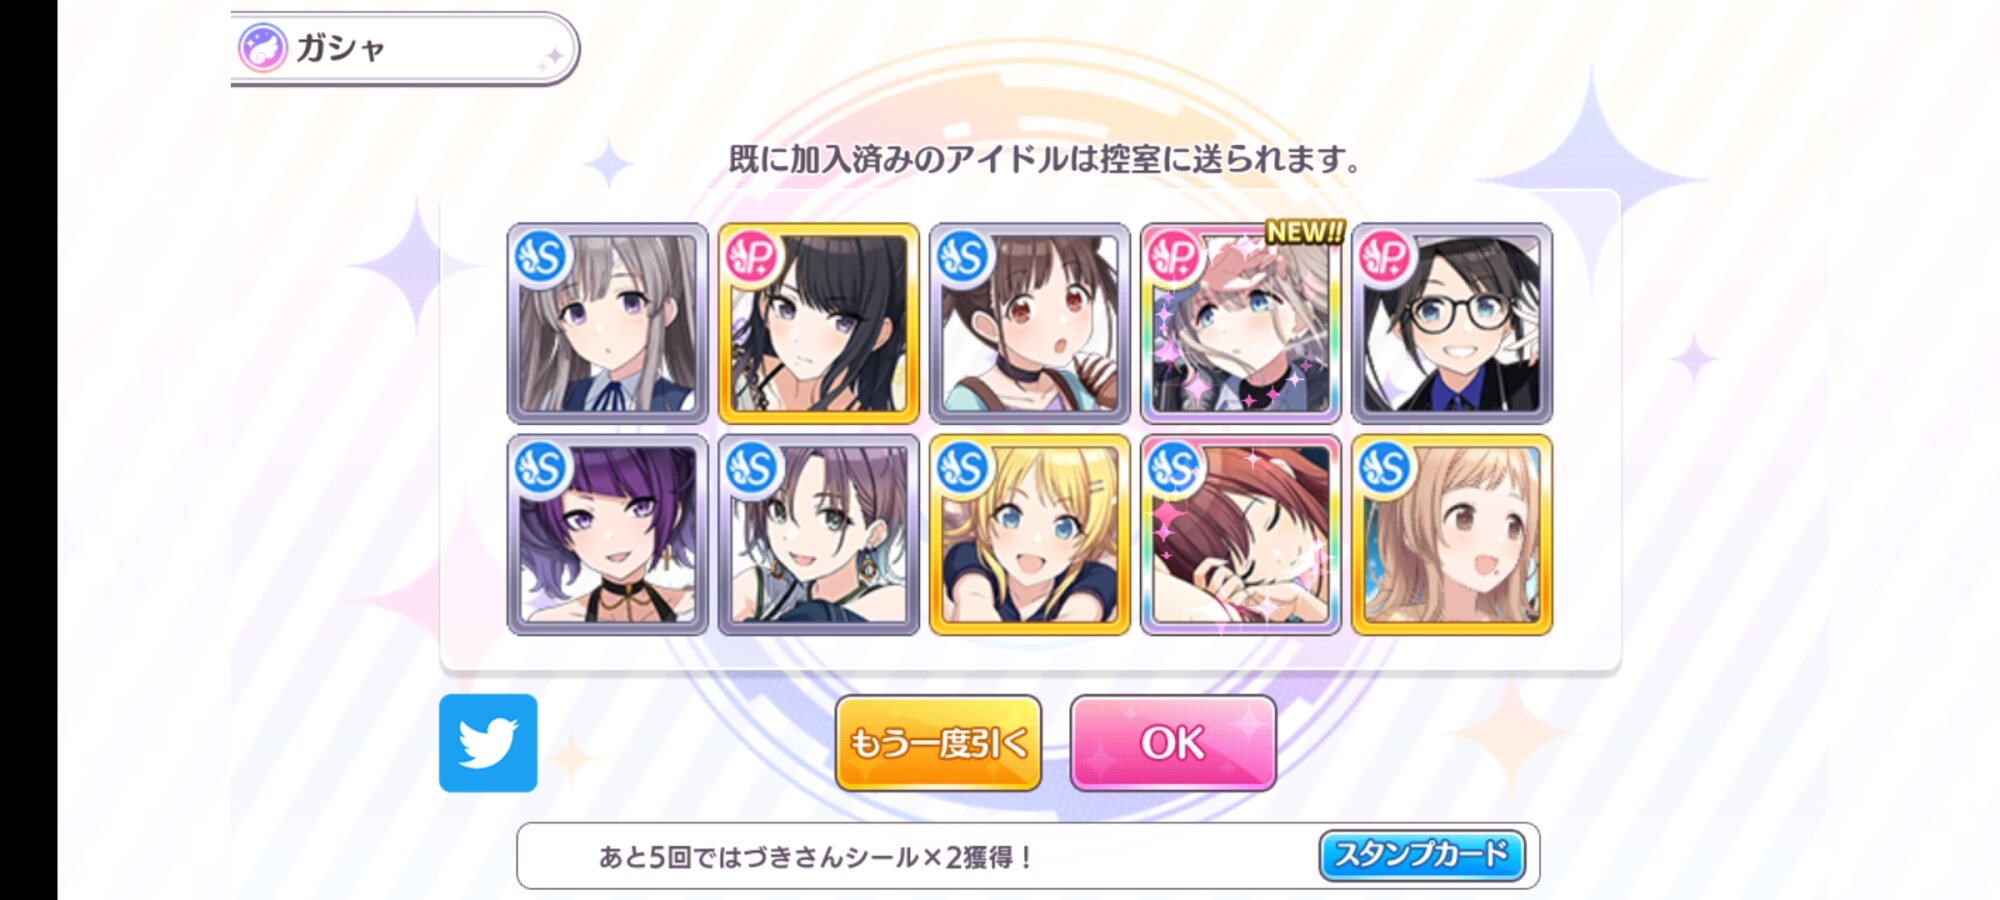This screenshot has height=900, width=2000.
Task: Select the idol card with earrings and parted hair
Action: [x=819, y=535]
